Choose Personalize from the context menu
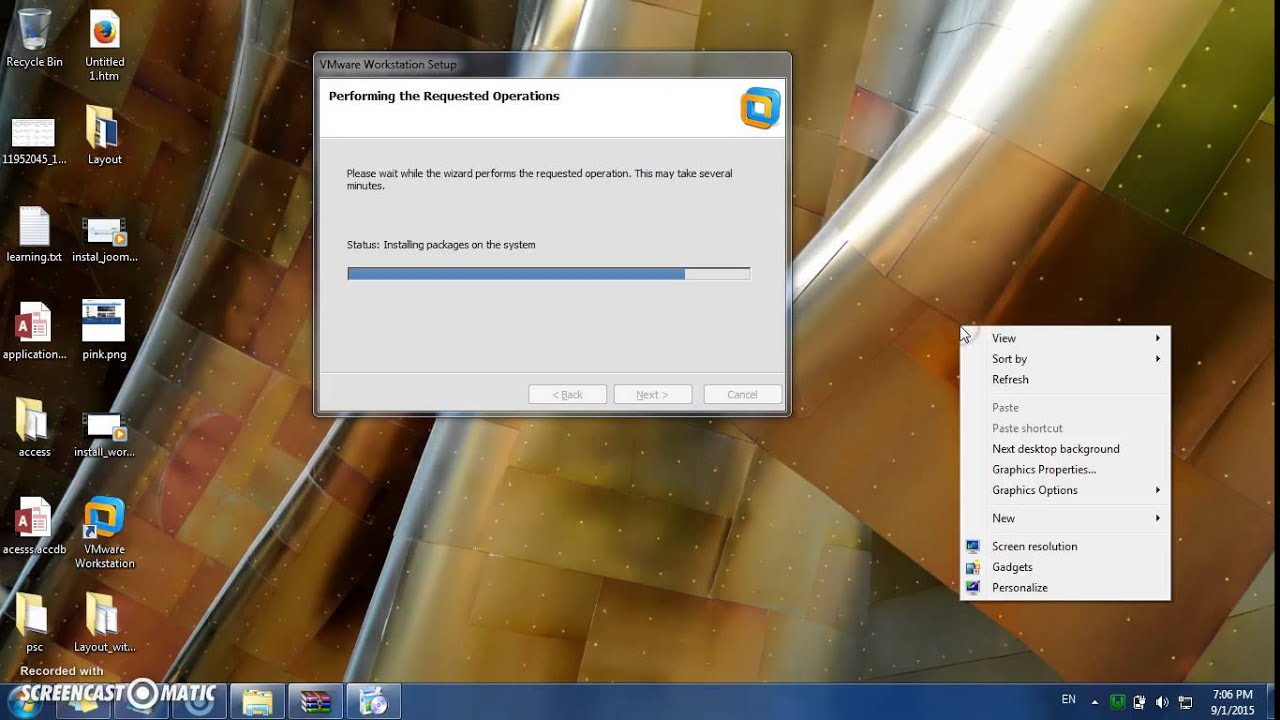This screenshot has height=720, width=1280. pos(1065,588)
